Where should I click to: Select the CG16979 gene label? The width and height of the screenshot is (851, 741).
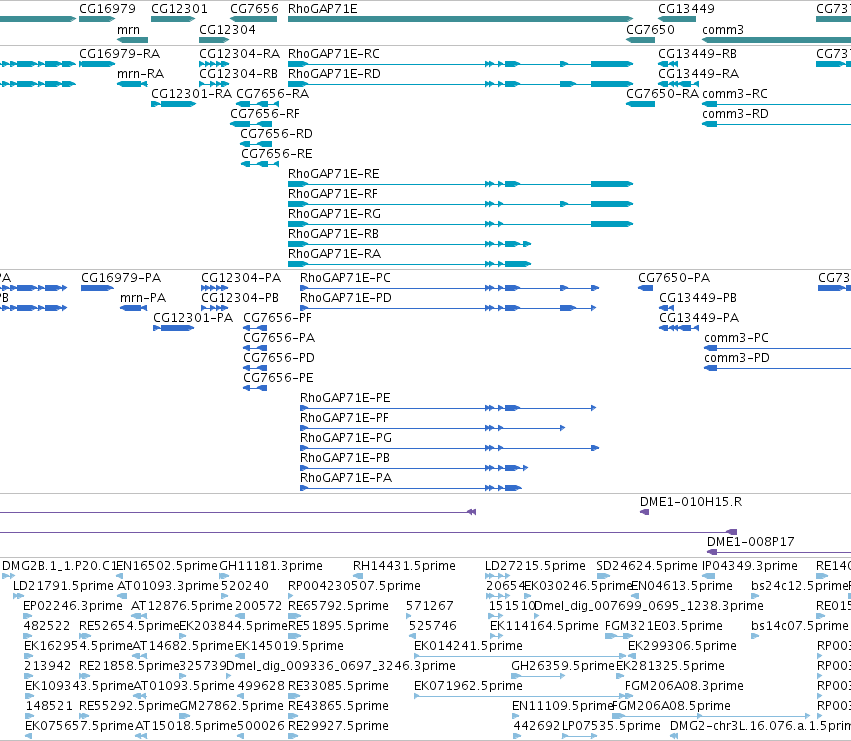click(x=107, y=9)
